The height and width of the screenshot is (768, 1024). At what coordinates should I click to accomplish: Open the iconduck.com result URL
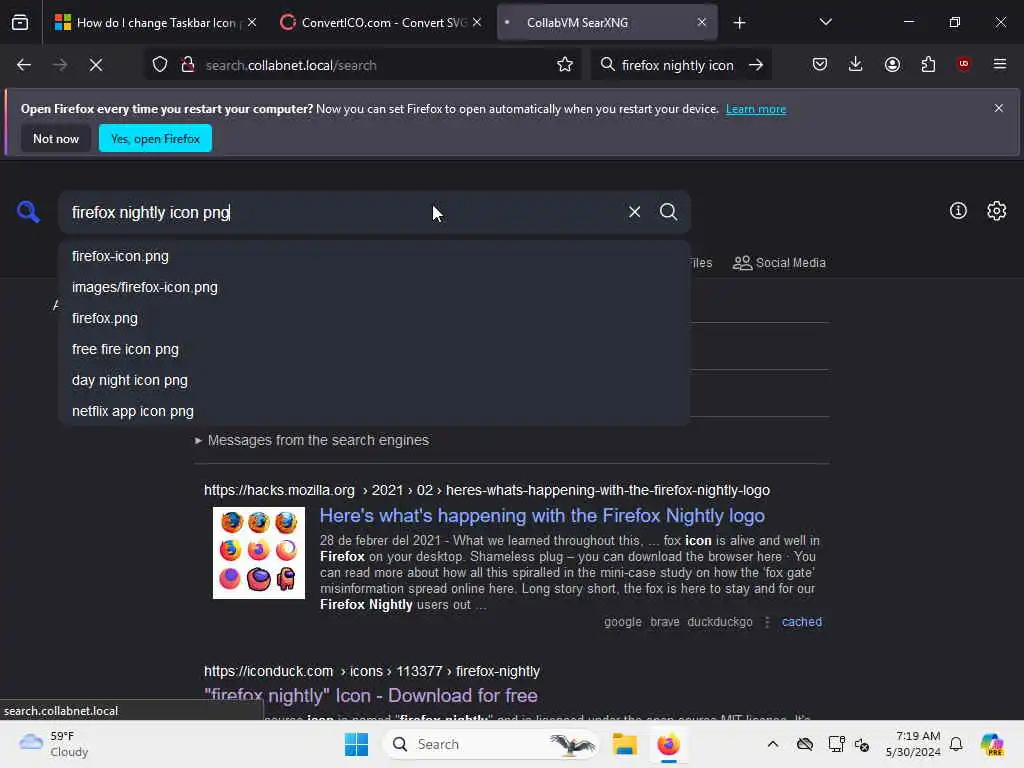click(x=372, y=671)
